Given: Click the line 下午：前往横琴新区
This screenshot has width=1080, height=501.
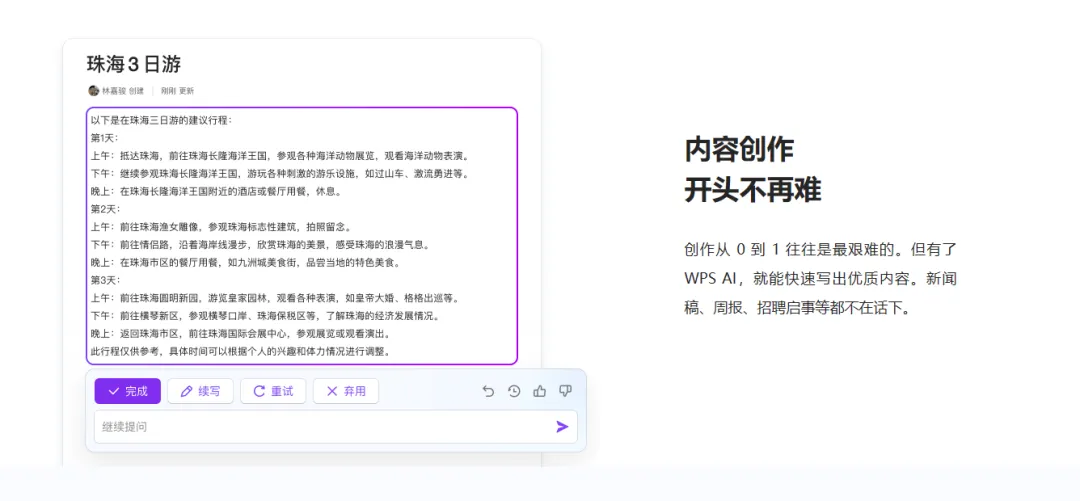Looking at the screenshot, I should 266,316.
